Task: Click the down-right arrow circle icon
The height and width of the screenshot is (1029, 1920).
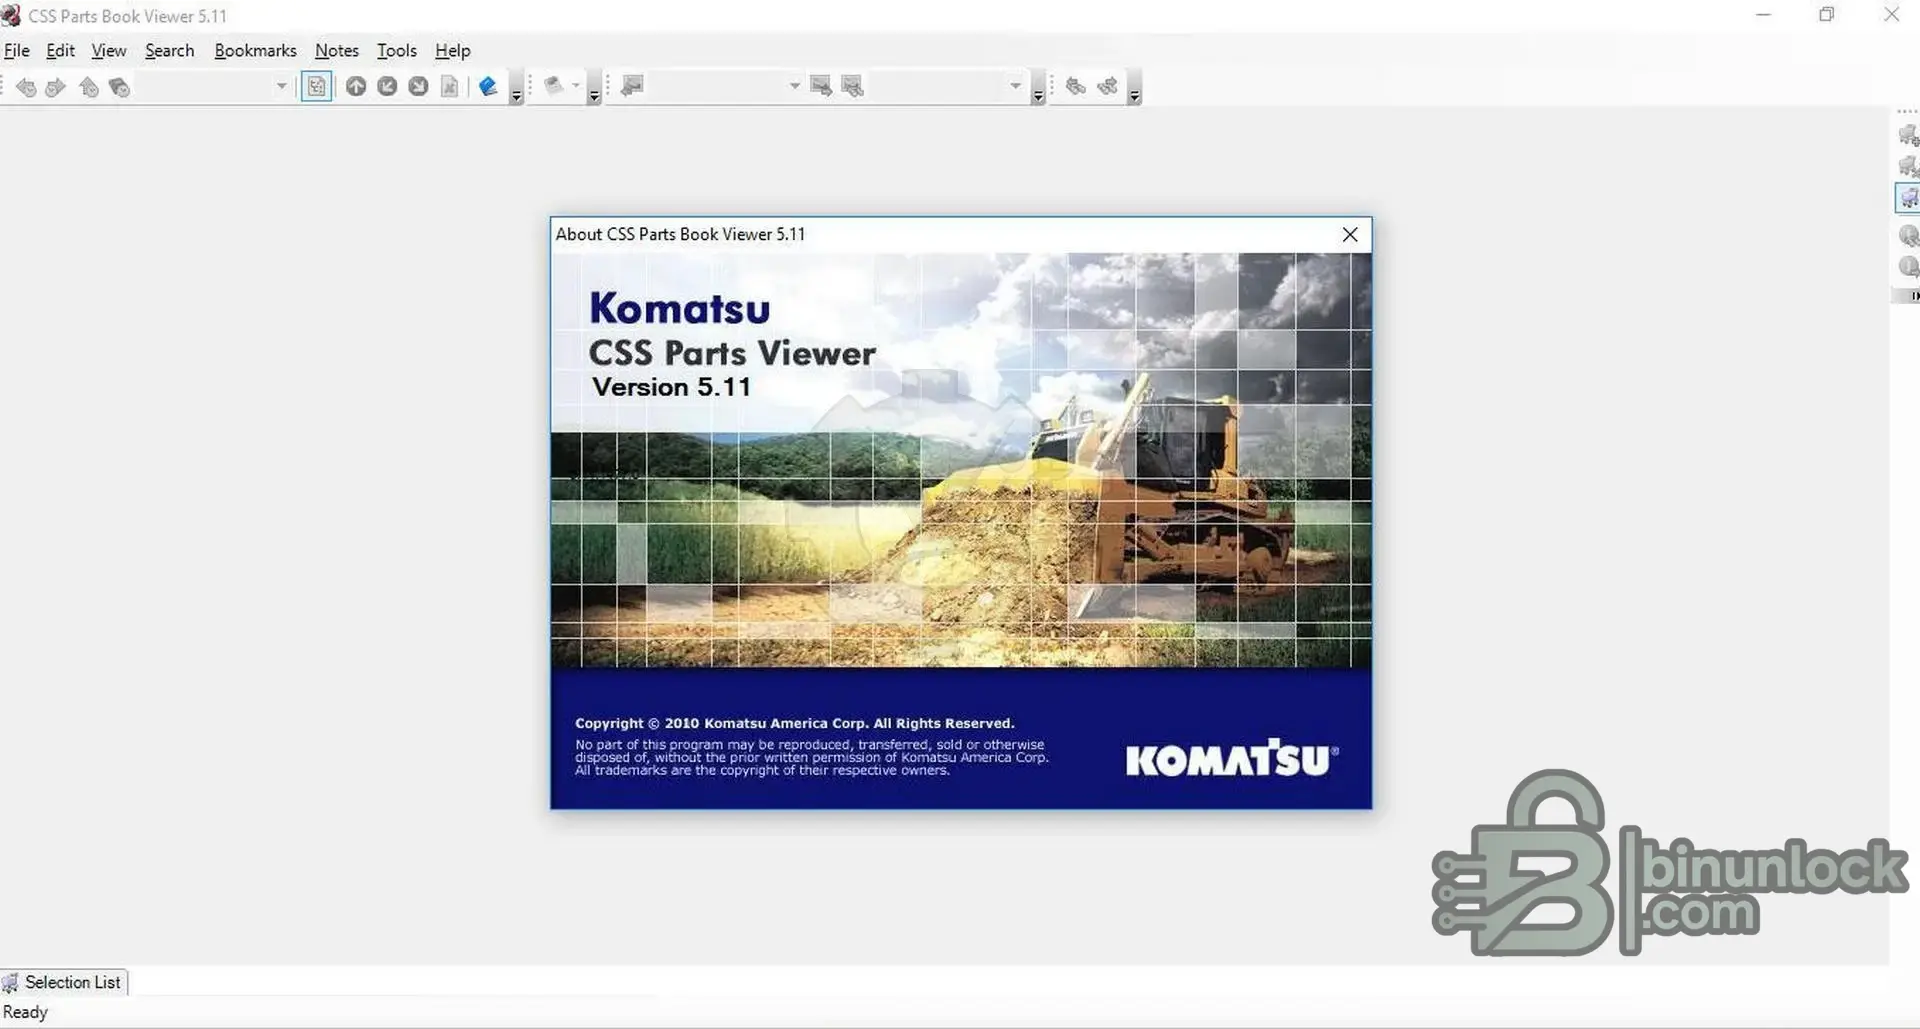Action: click(418, 87)
